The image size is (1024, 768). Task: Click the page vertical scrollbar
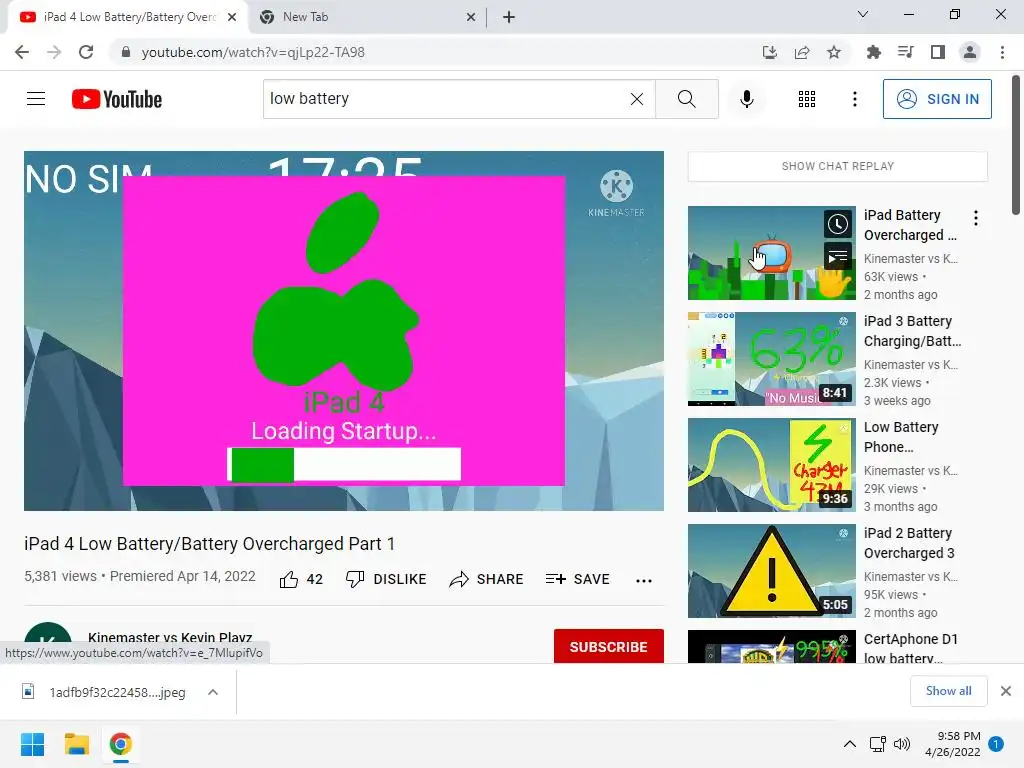(x=1016, y=146)
